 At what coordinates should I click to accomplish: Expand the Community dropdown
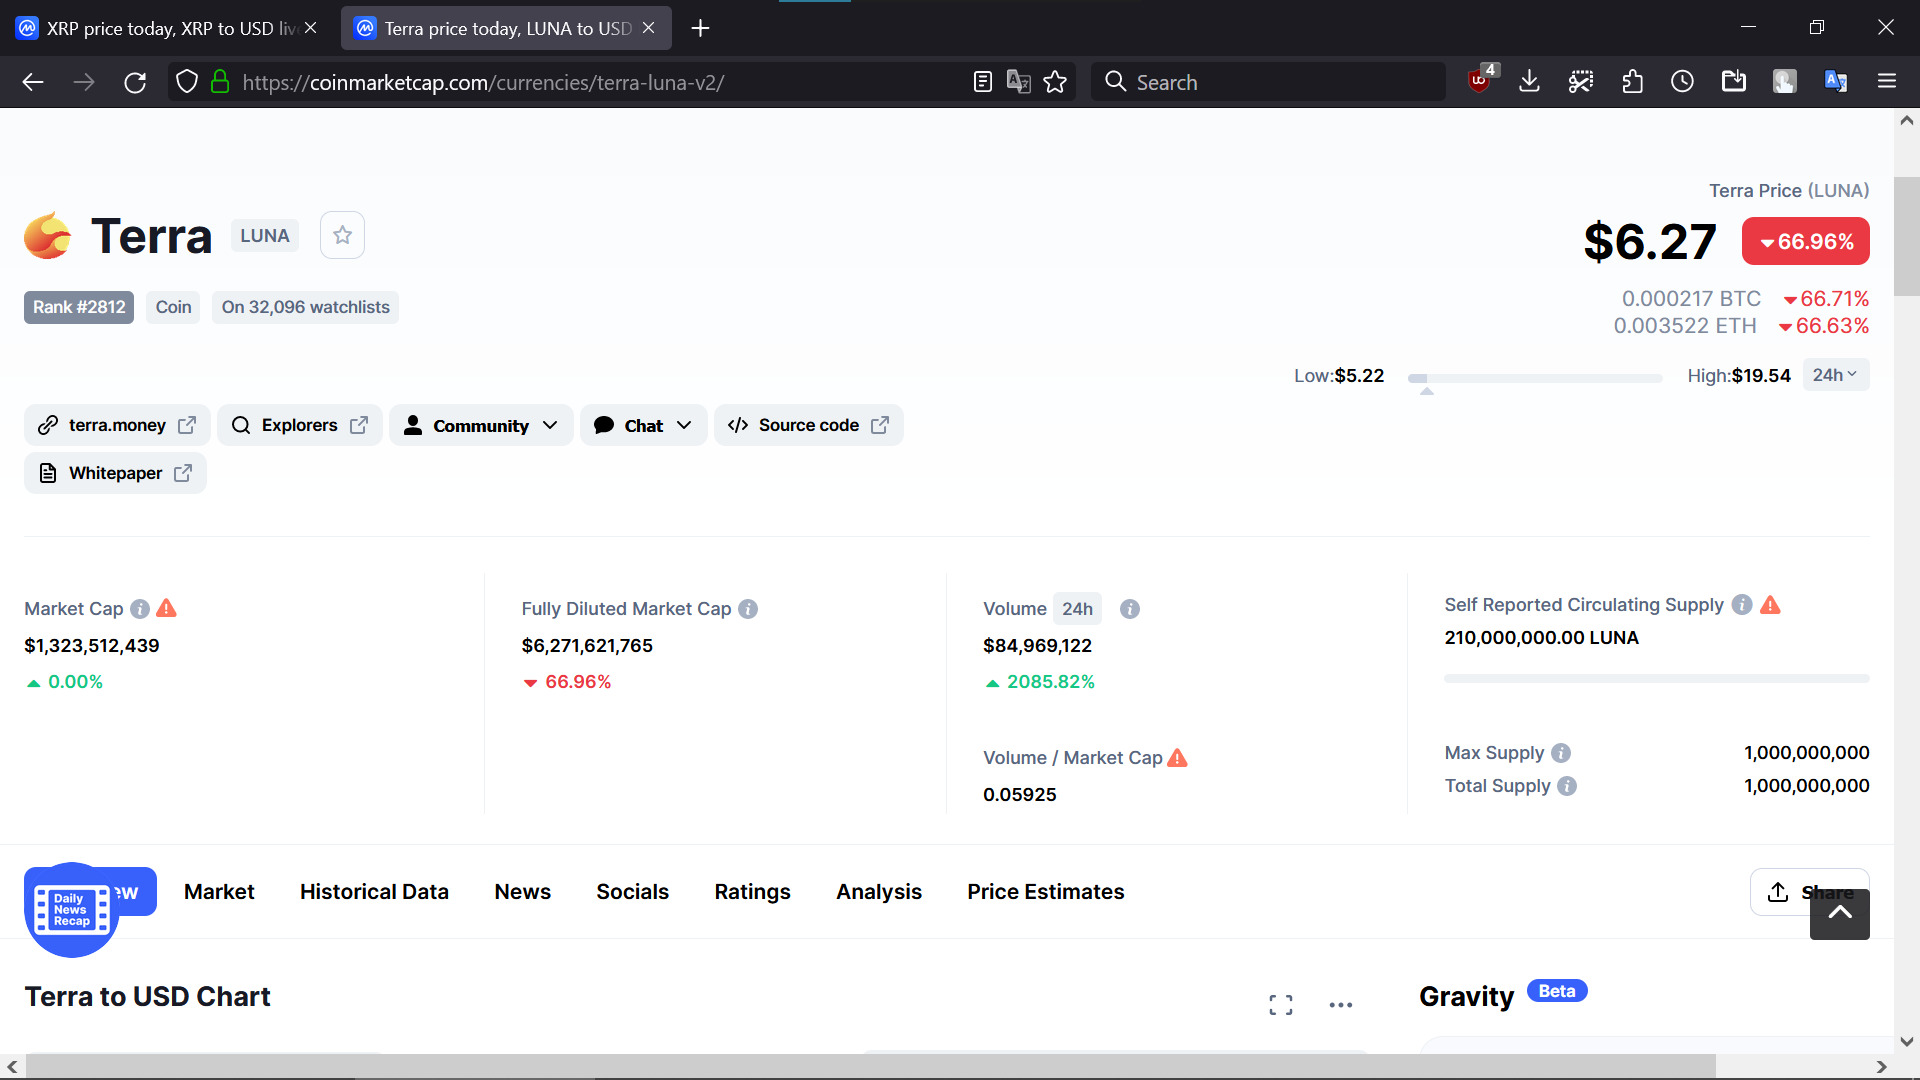click(481, 425)
